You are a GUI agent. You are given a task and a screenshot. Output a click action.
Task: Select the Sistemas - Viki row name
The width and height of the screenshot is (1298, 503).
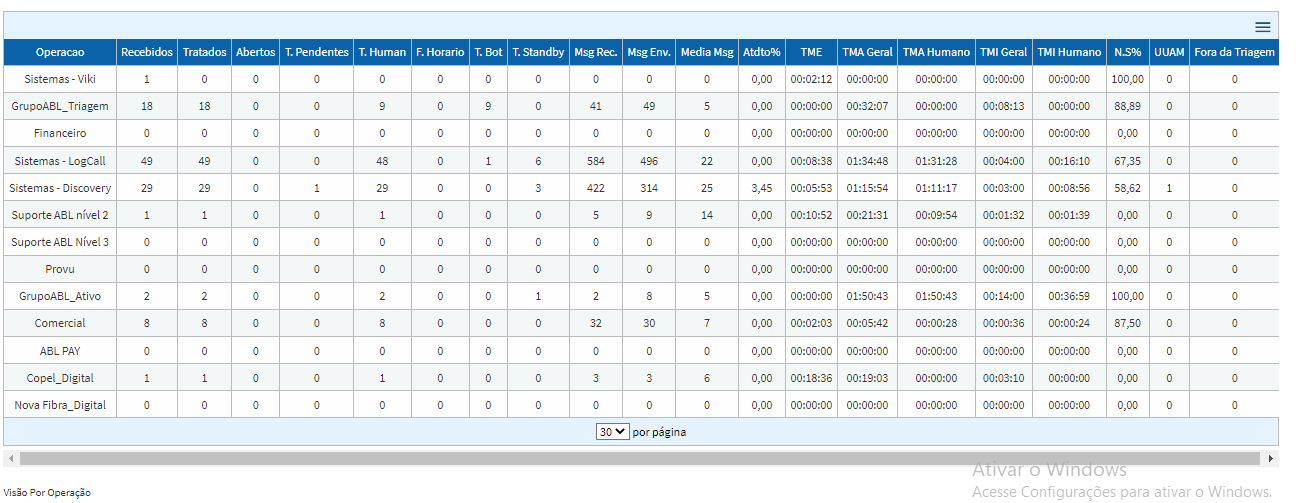(x=60, y=79)
